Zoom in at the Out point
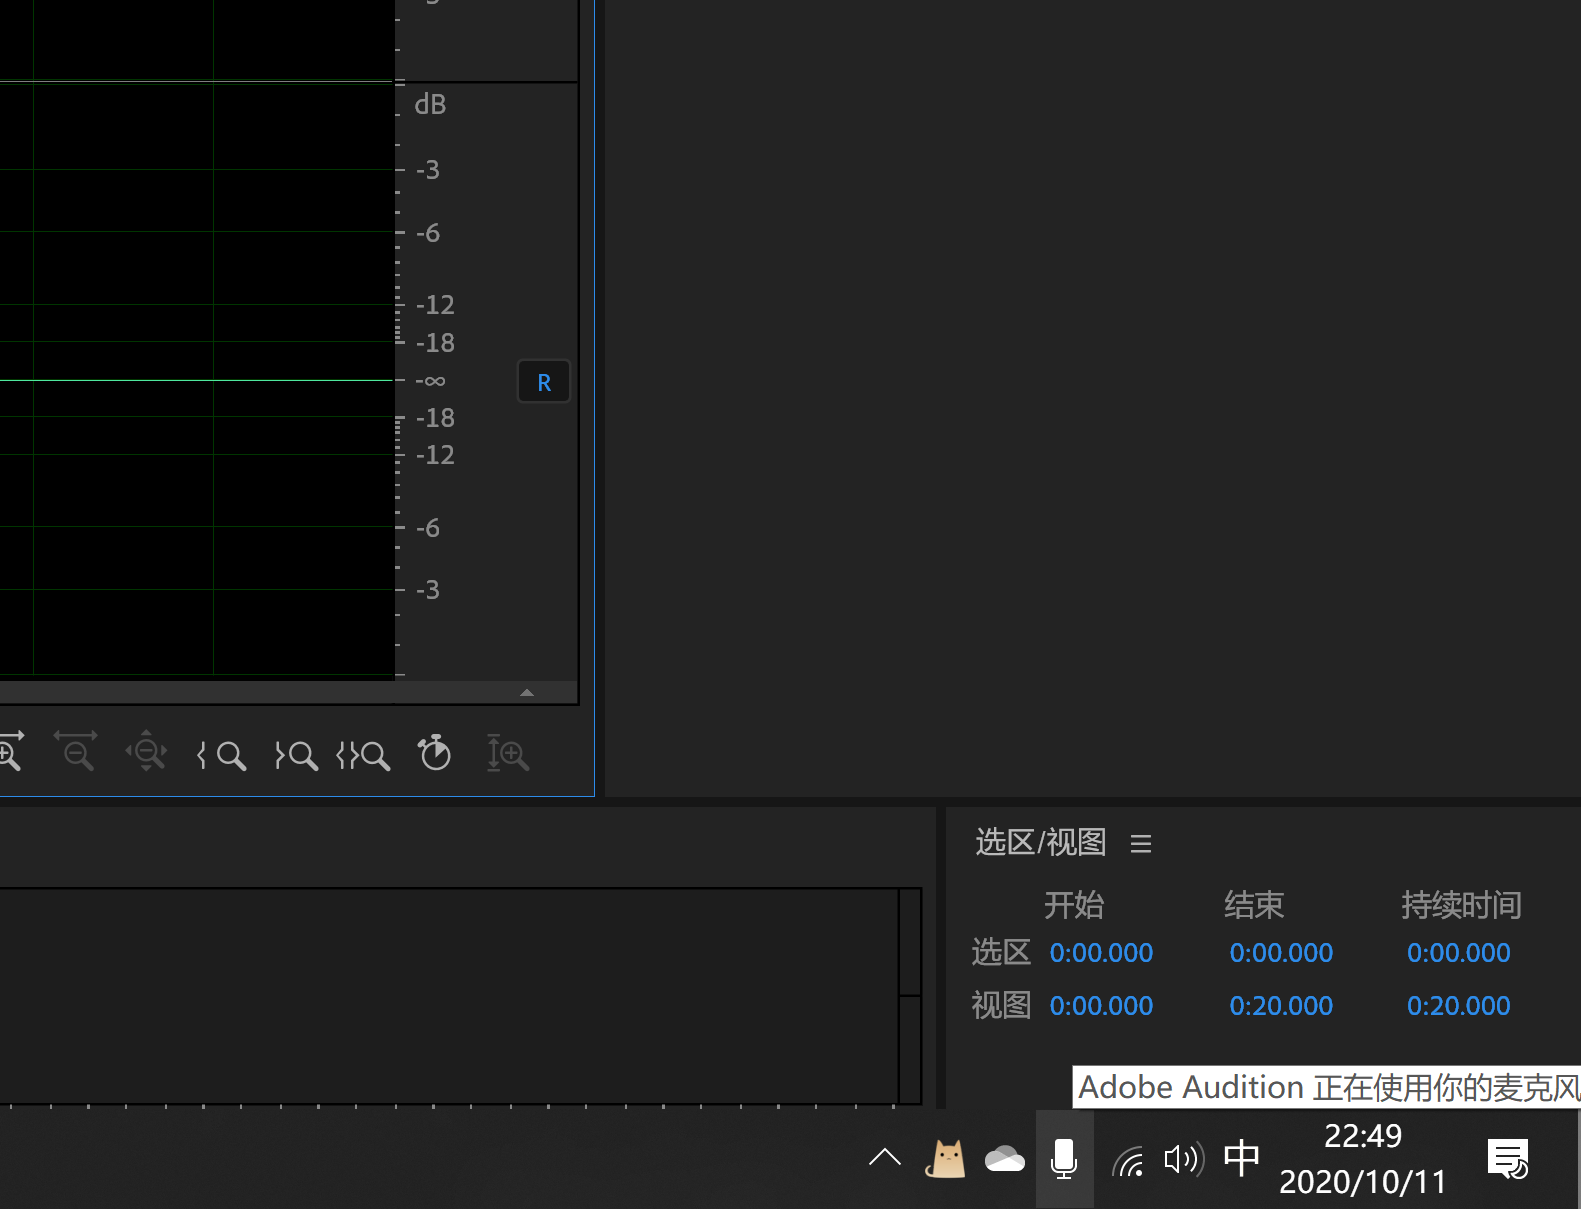 [x=296, y=755]
